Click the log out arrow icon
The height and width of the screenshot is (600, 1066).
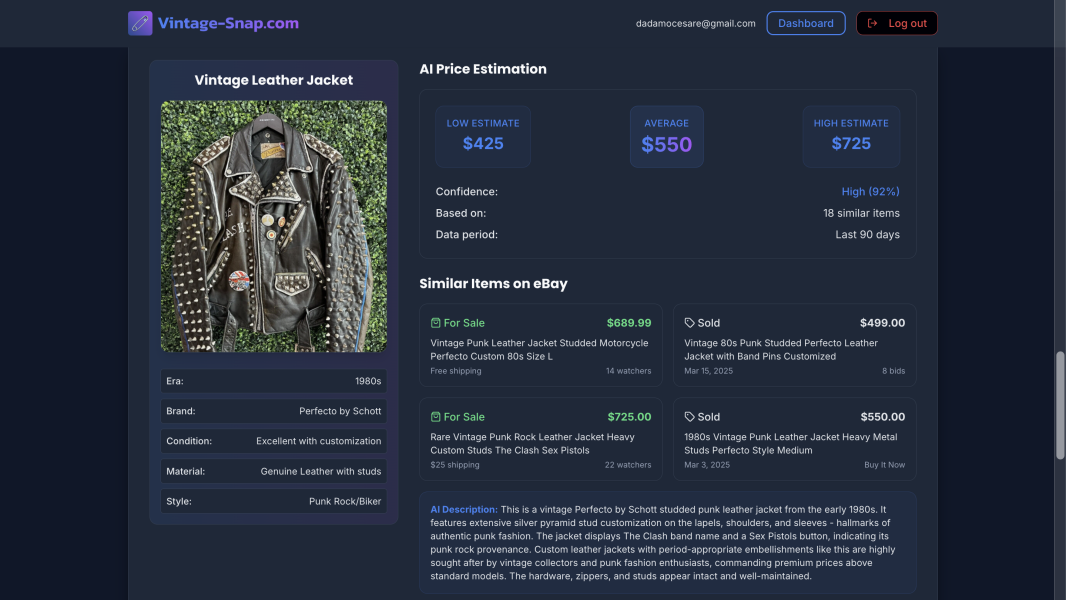point(872,23)
